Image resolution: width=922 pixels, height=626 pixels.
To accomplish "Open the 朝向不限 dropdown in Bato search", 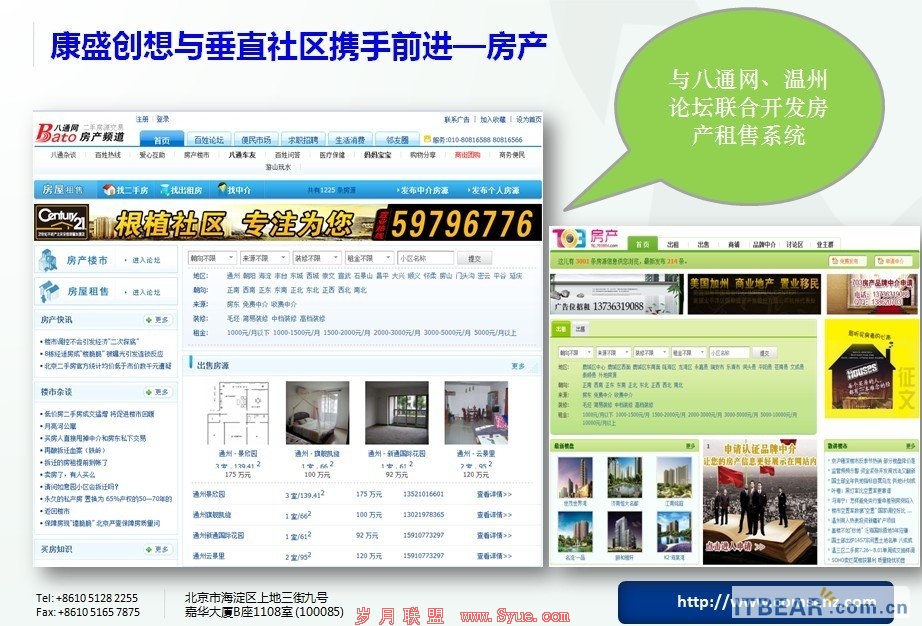I will click(x=212, y=258).
